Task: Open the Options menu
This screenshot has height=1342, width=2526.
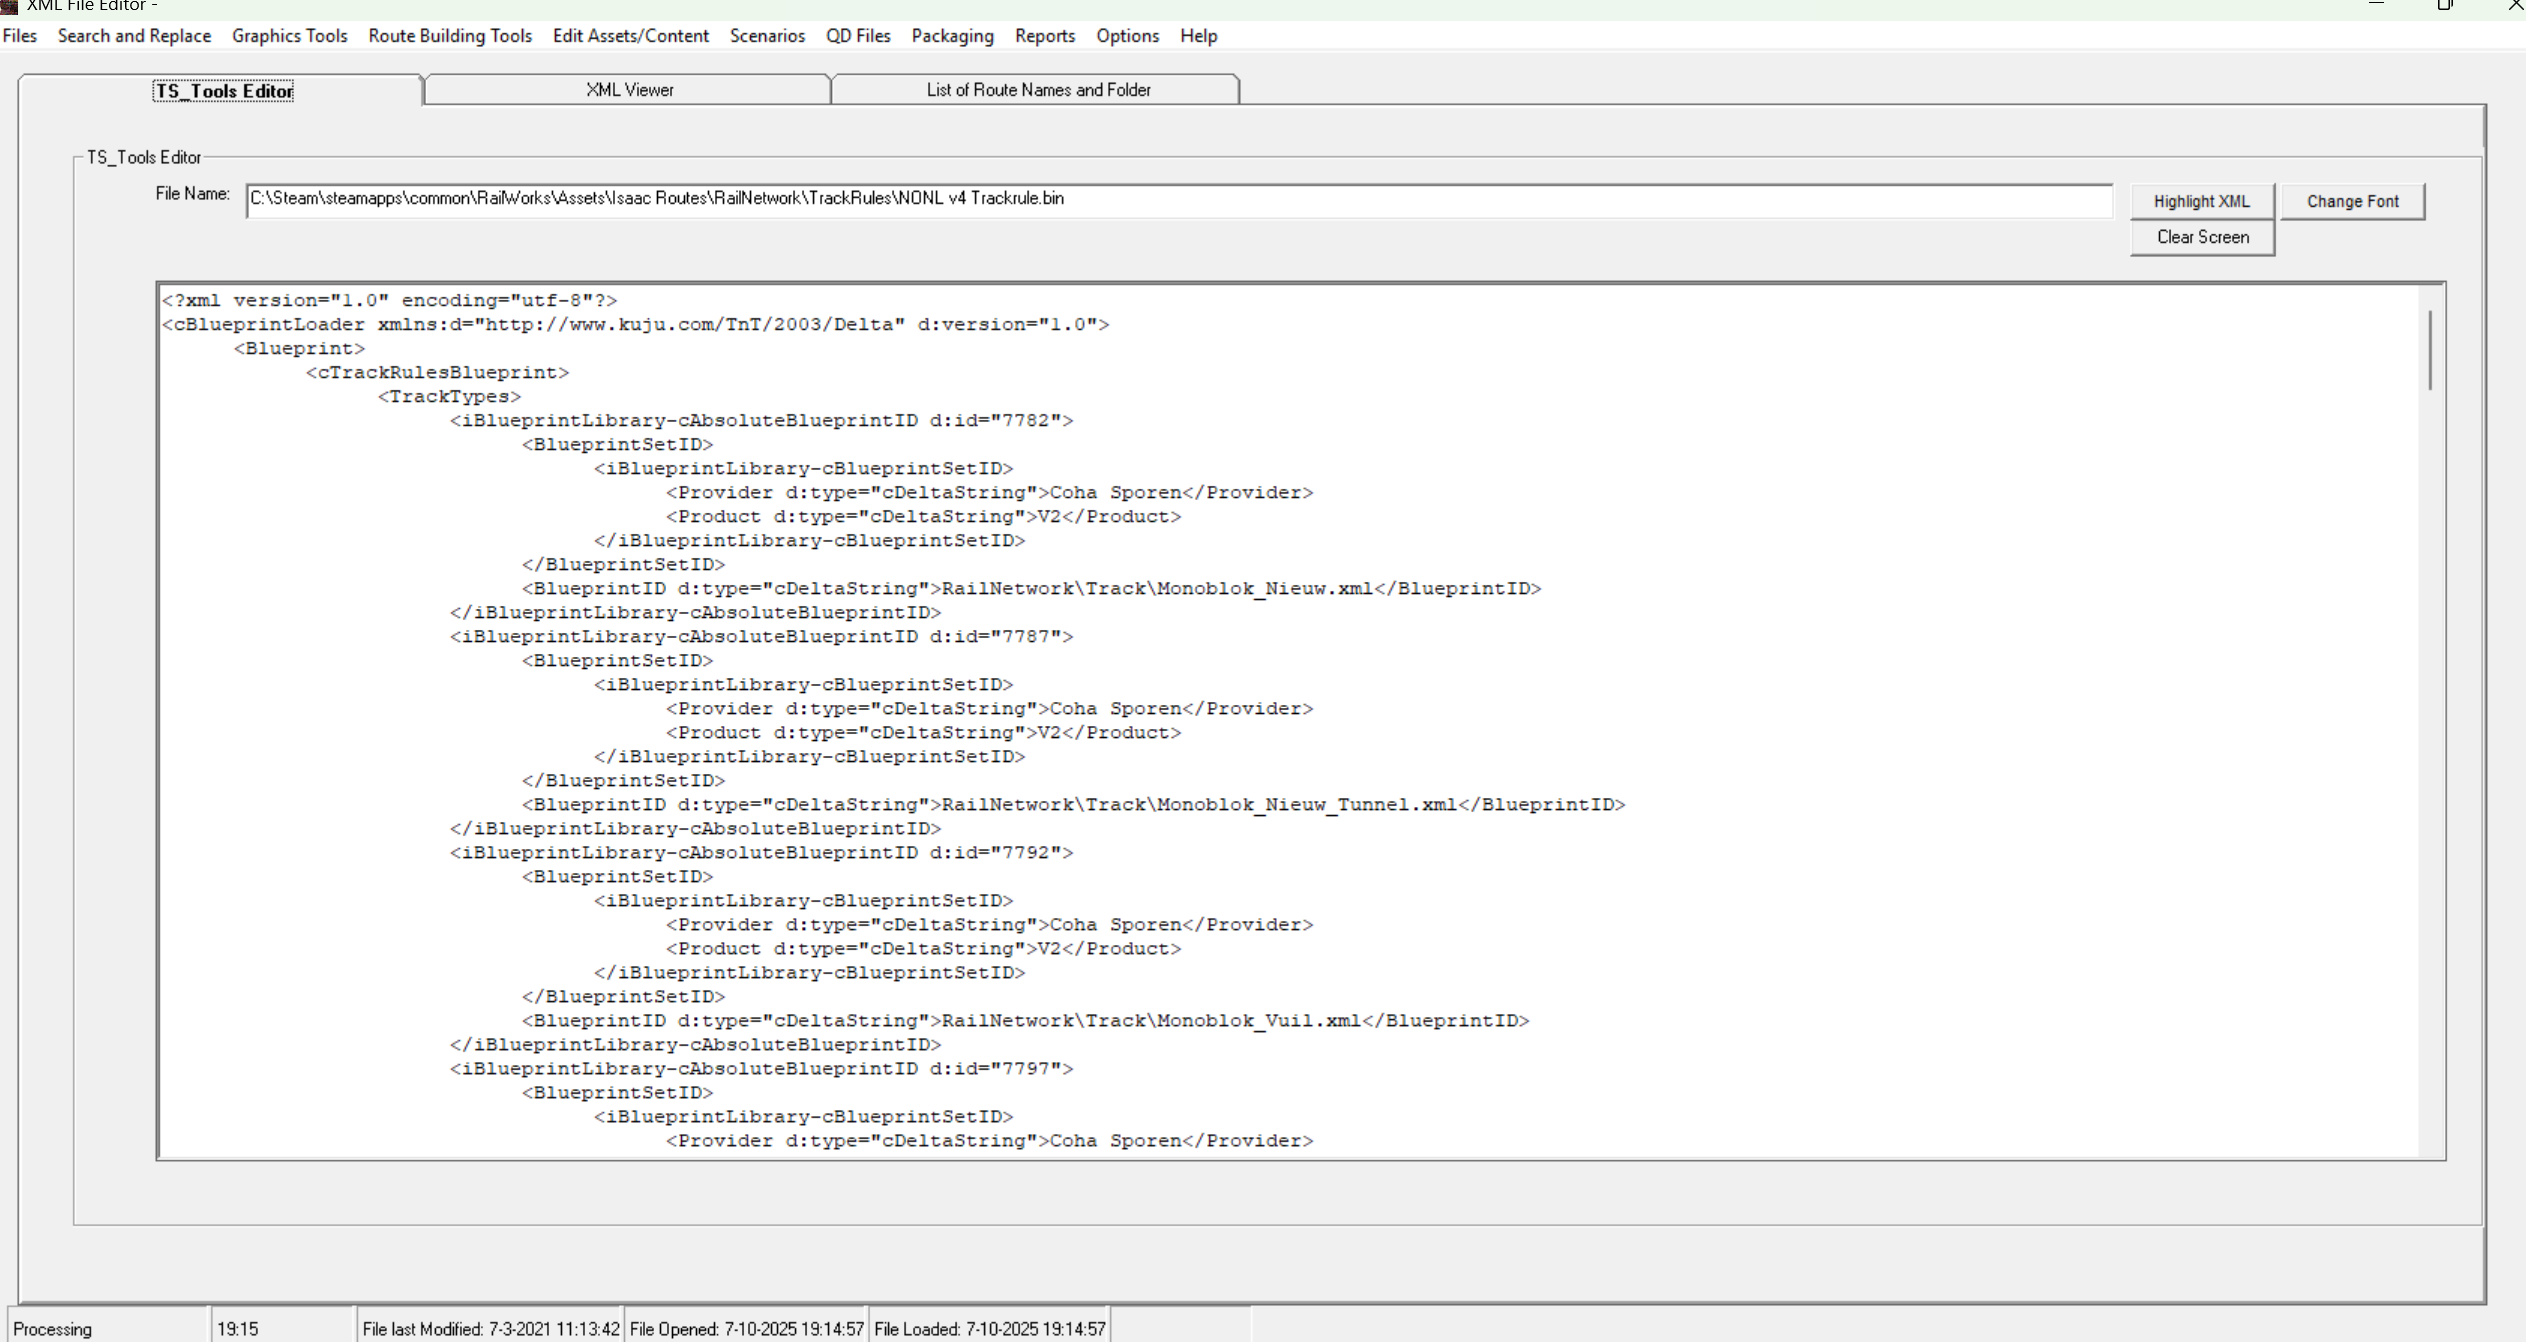Action: tap(1127, 36)
